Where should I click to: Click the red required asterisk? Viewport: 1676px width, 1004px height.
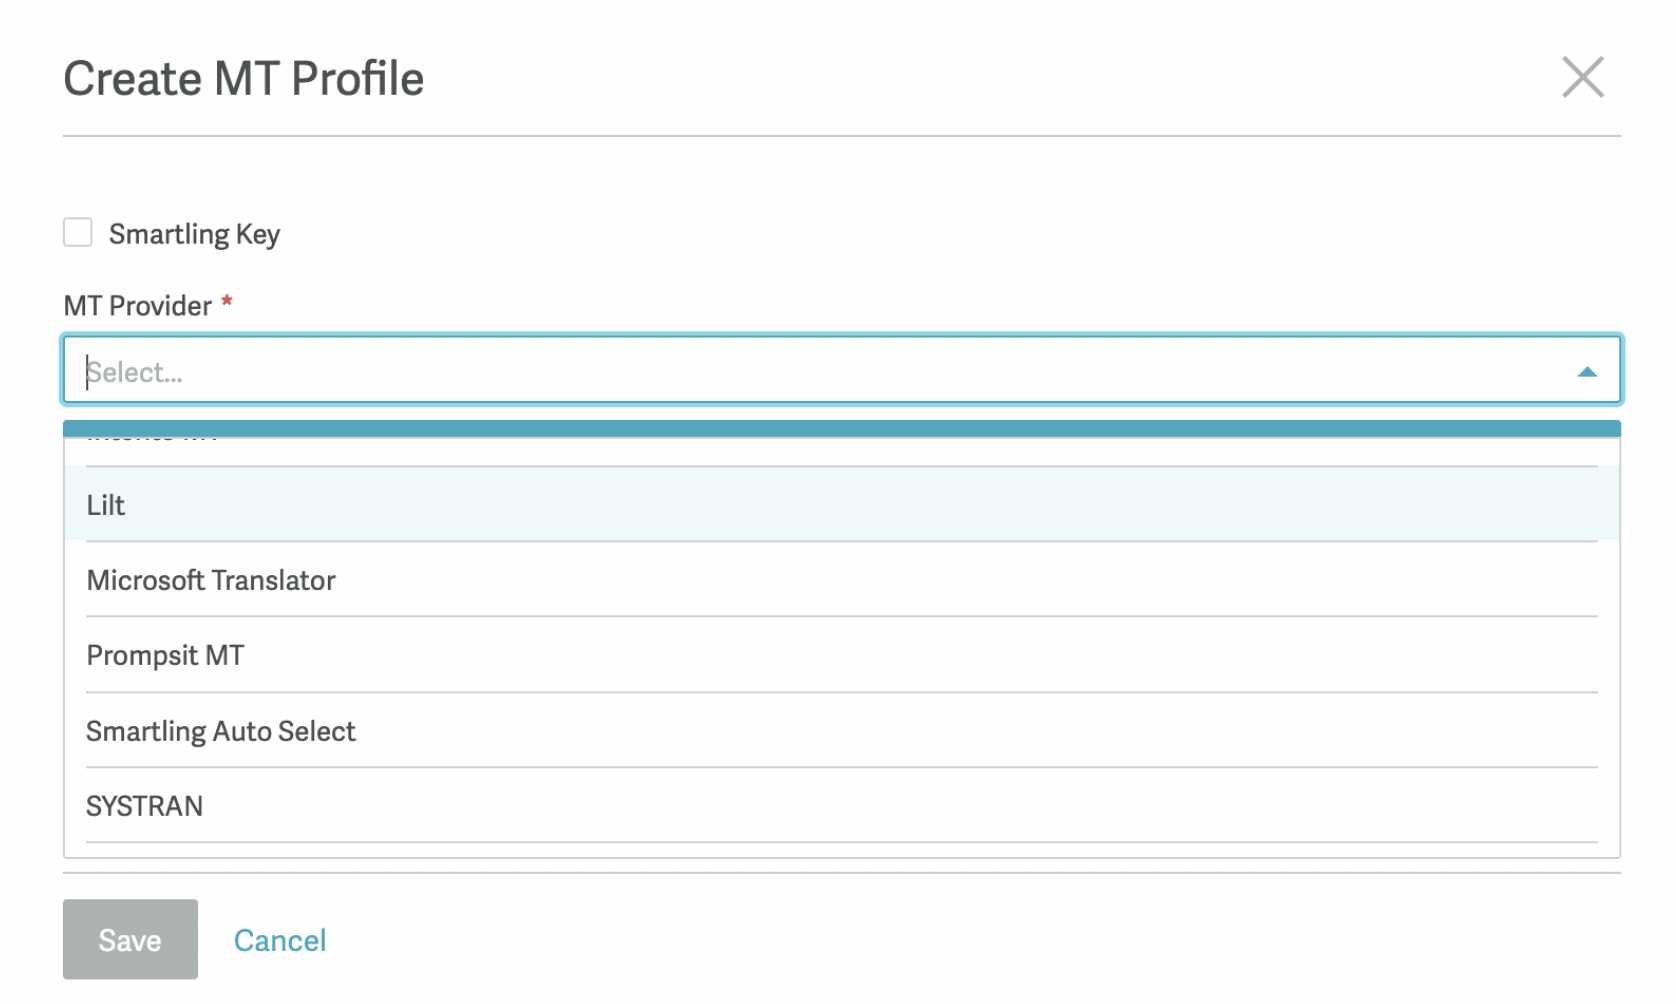227,301
